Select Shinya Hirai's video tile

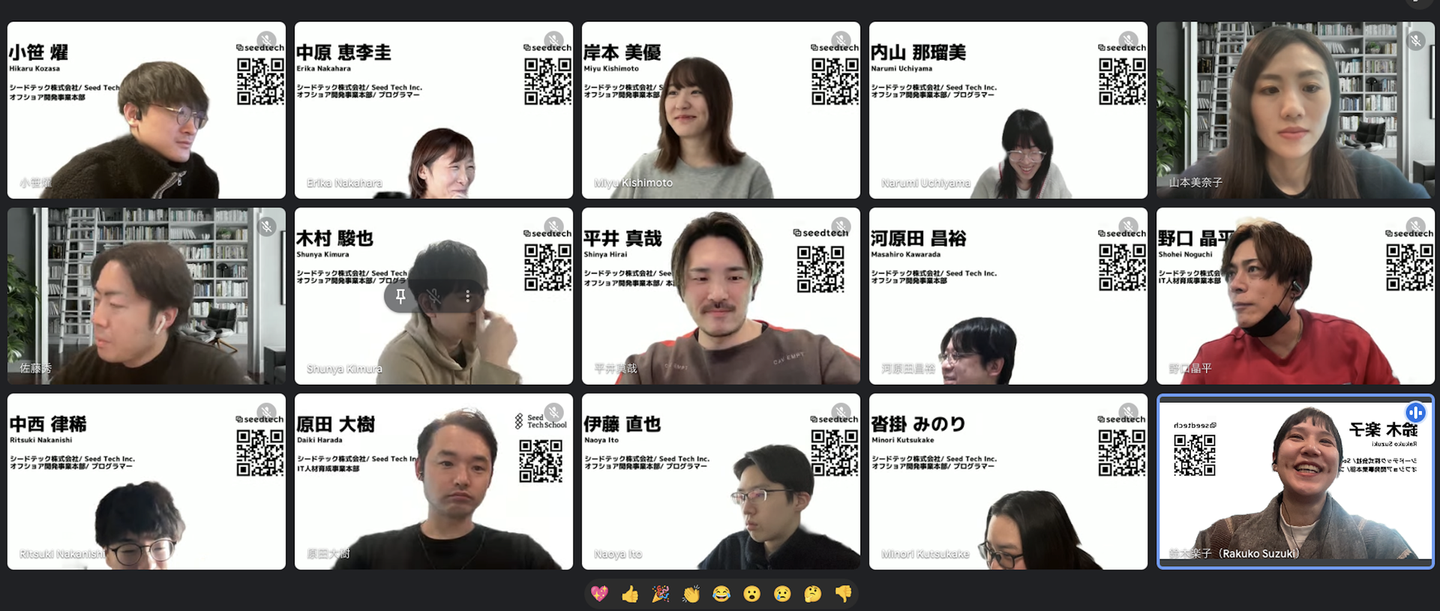click(721, 296)
